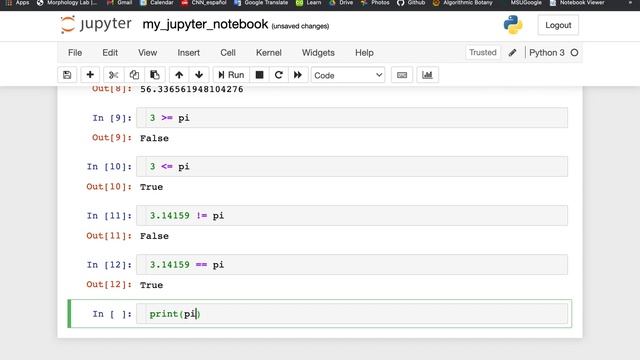The image size is (640, 360).
Task: Open the Github bookmark
Action: point(411,3)
